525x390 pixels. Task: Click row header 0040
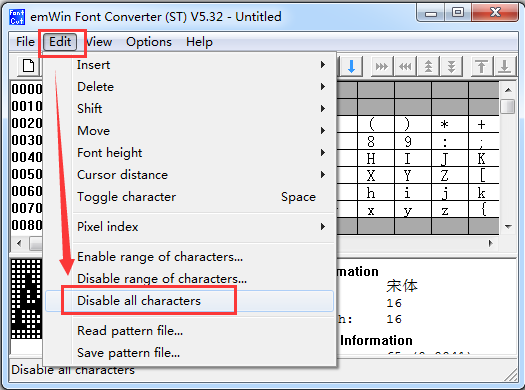click(x=27, y=157)
